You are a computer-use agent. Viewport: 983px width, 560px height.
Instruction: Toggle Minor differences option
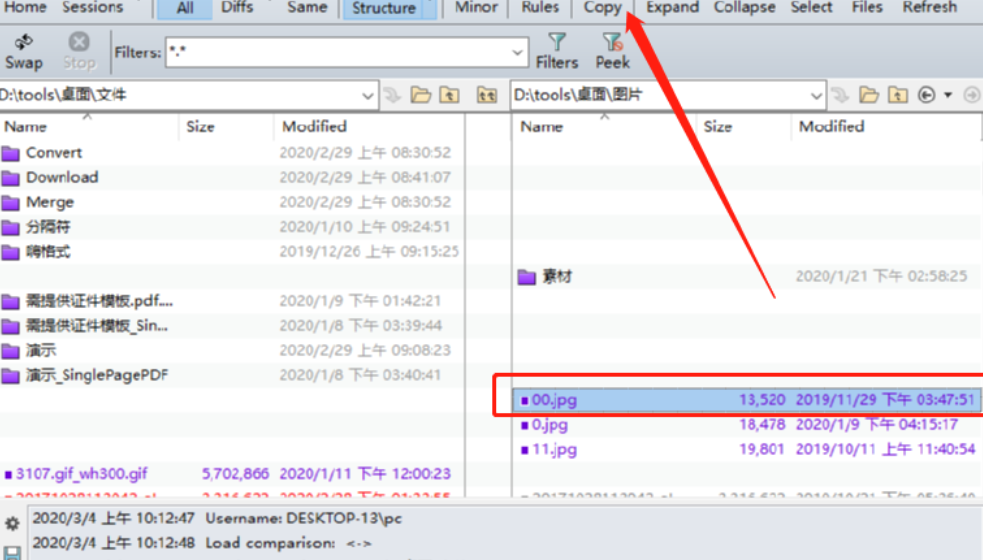476,8
